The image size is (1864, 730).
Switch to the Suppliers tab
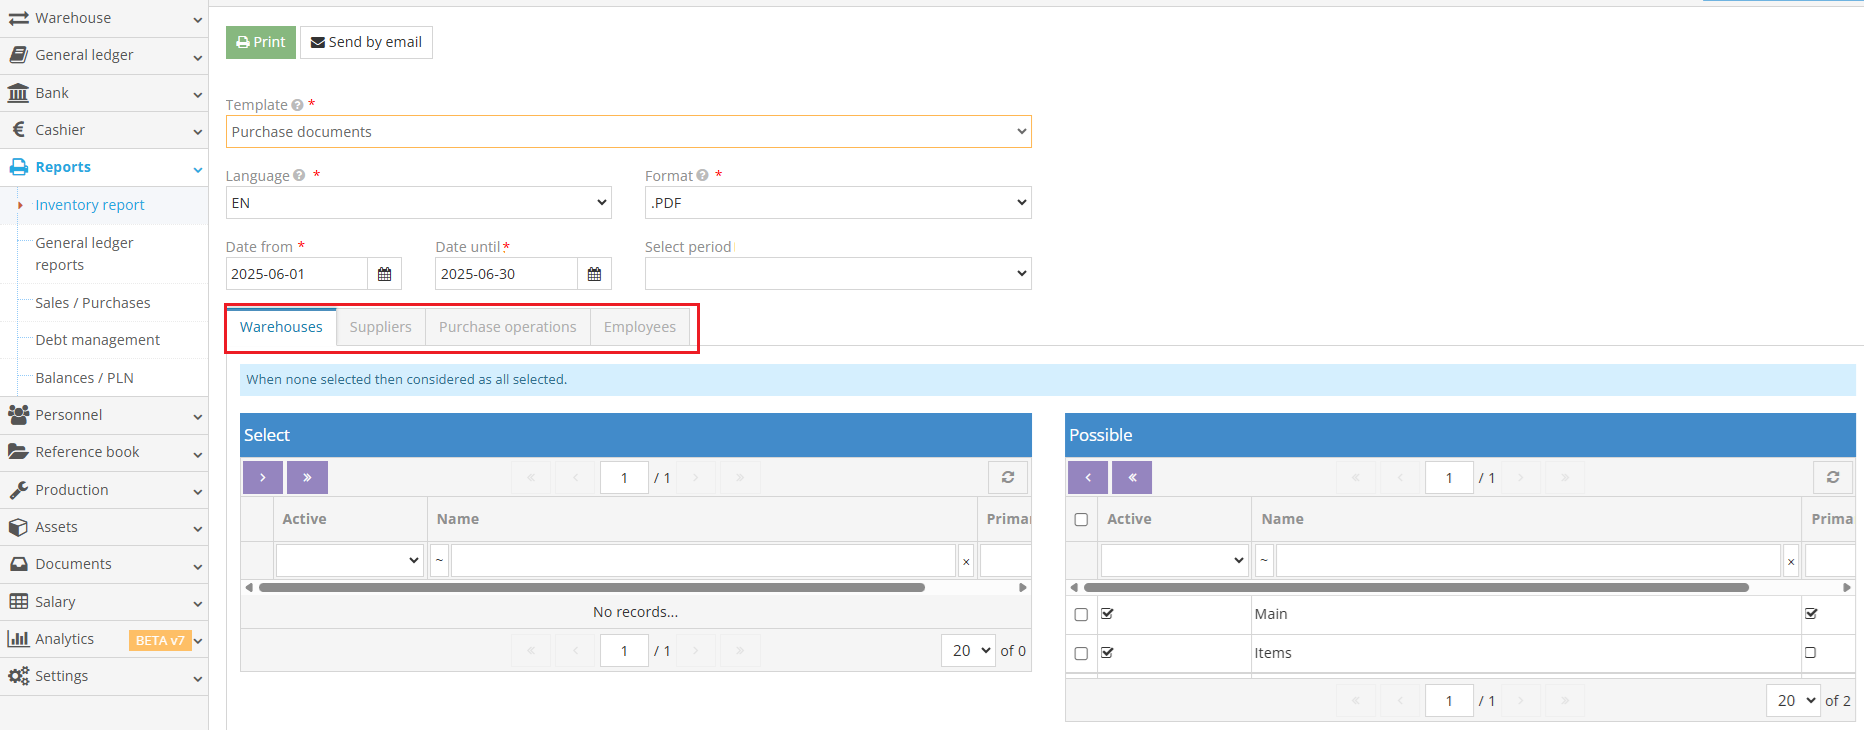380,327
